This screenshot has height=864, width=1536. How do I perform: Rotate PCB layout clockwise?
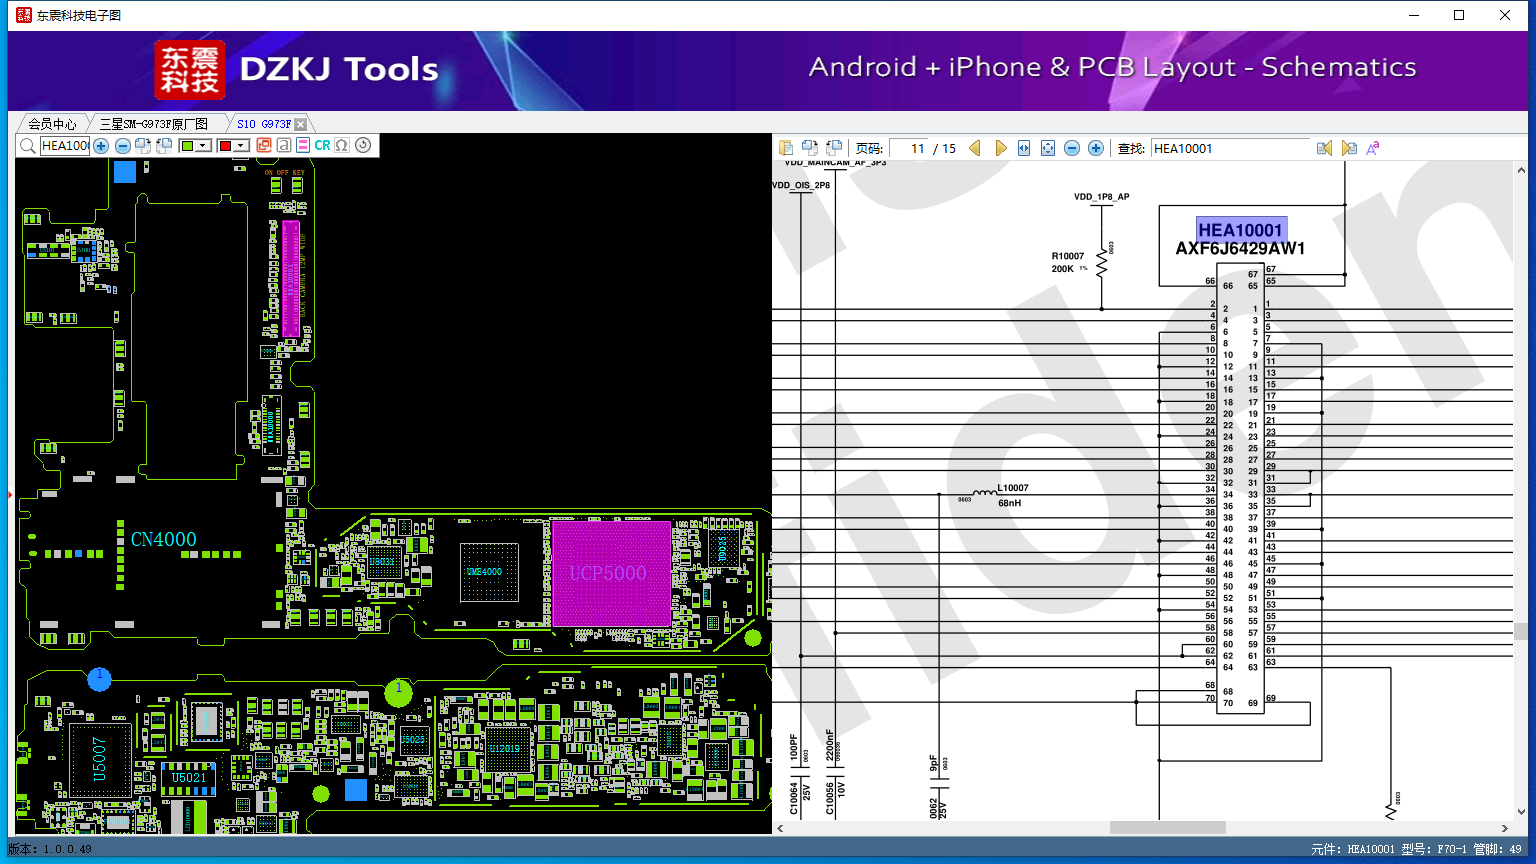(x=143, y=146)
